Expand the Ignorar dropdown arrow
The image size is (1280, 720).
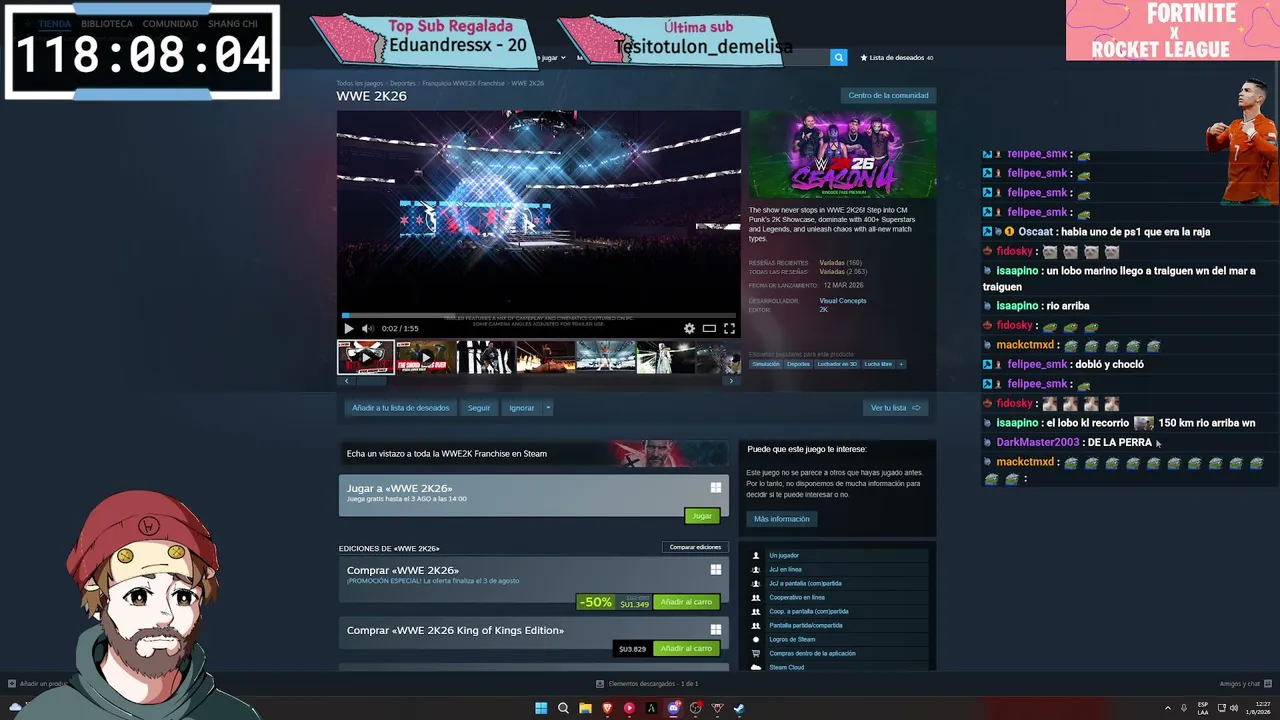coord(548,408)
